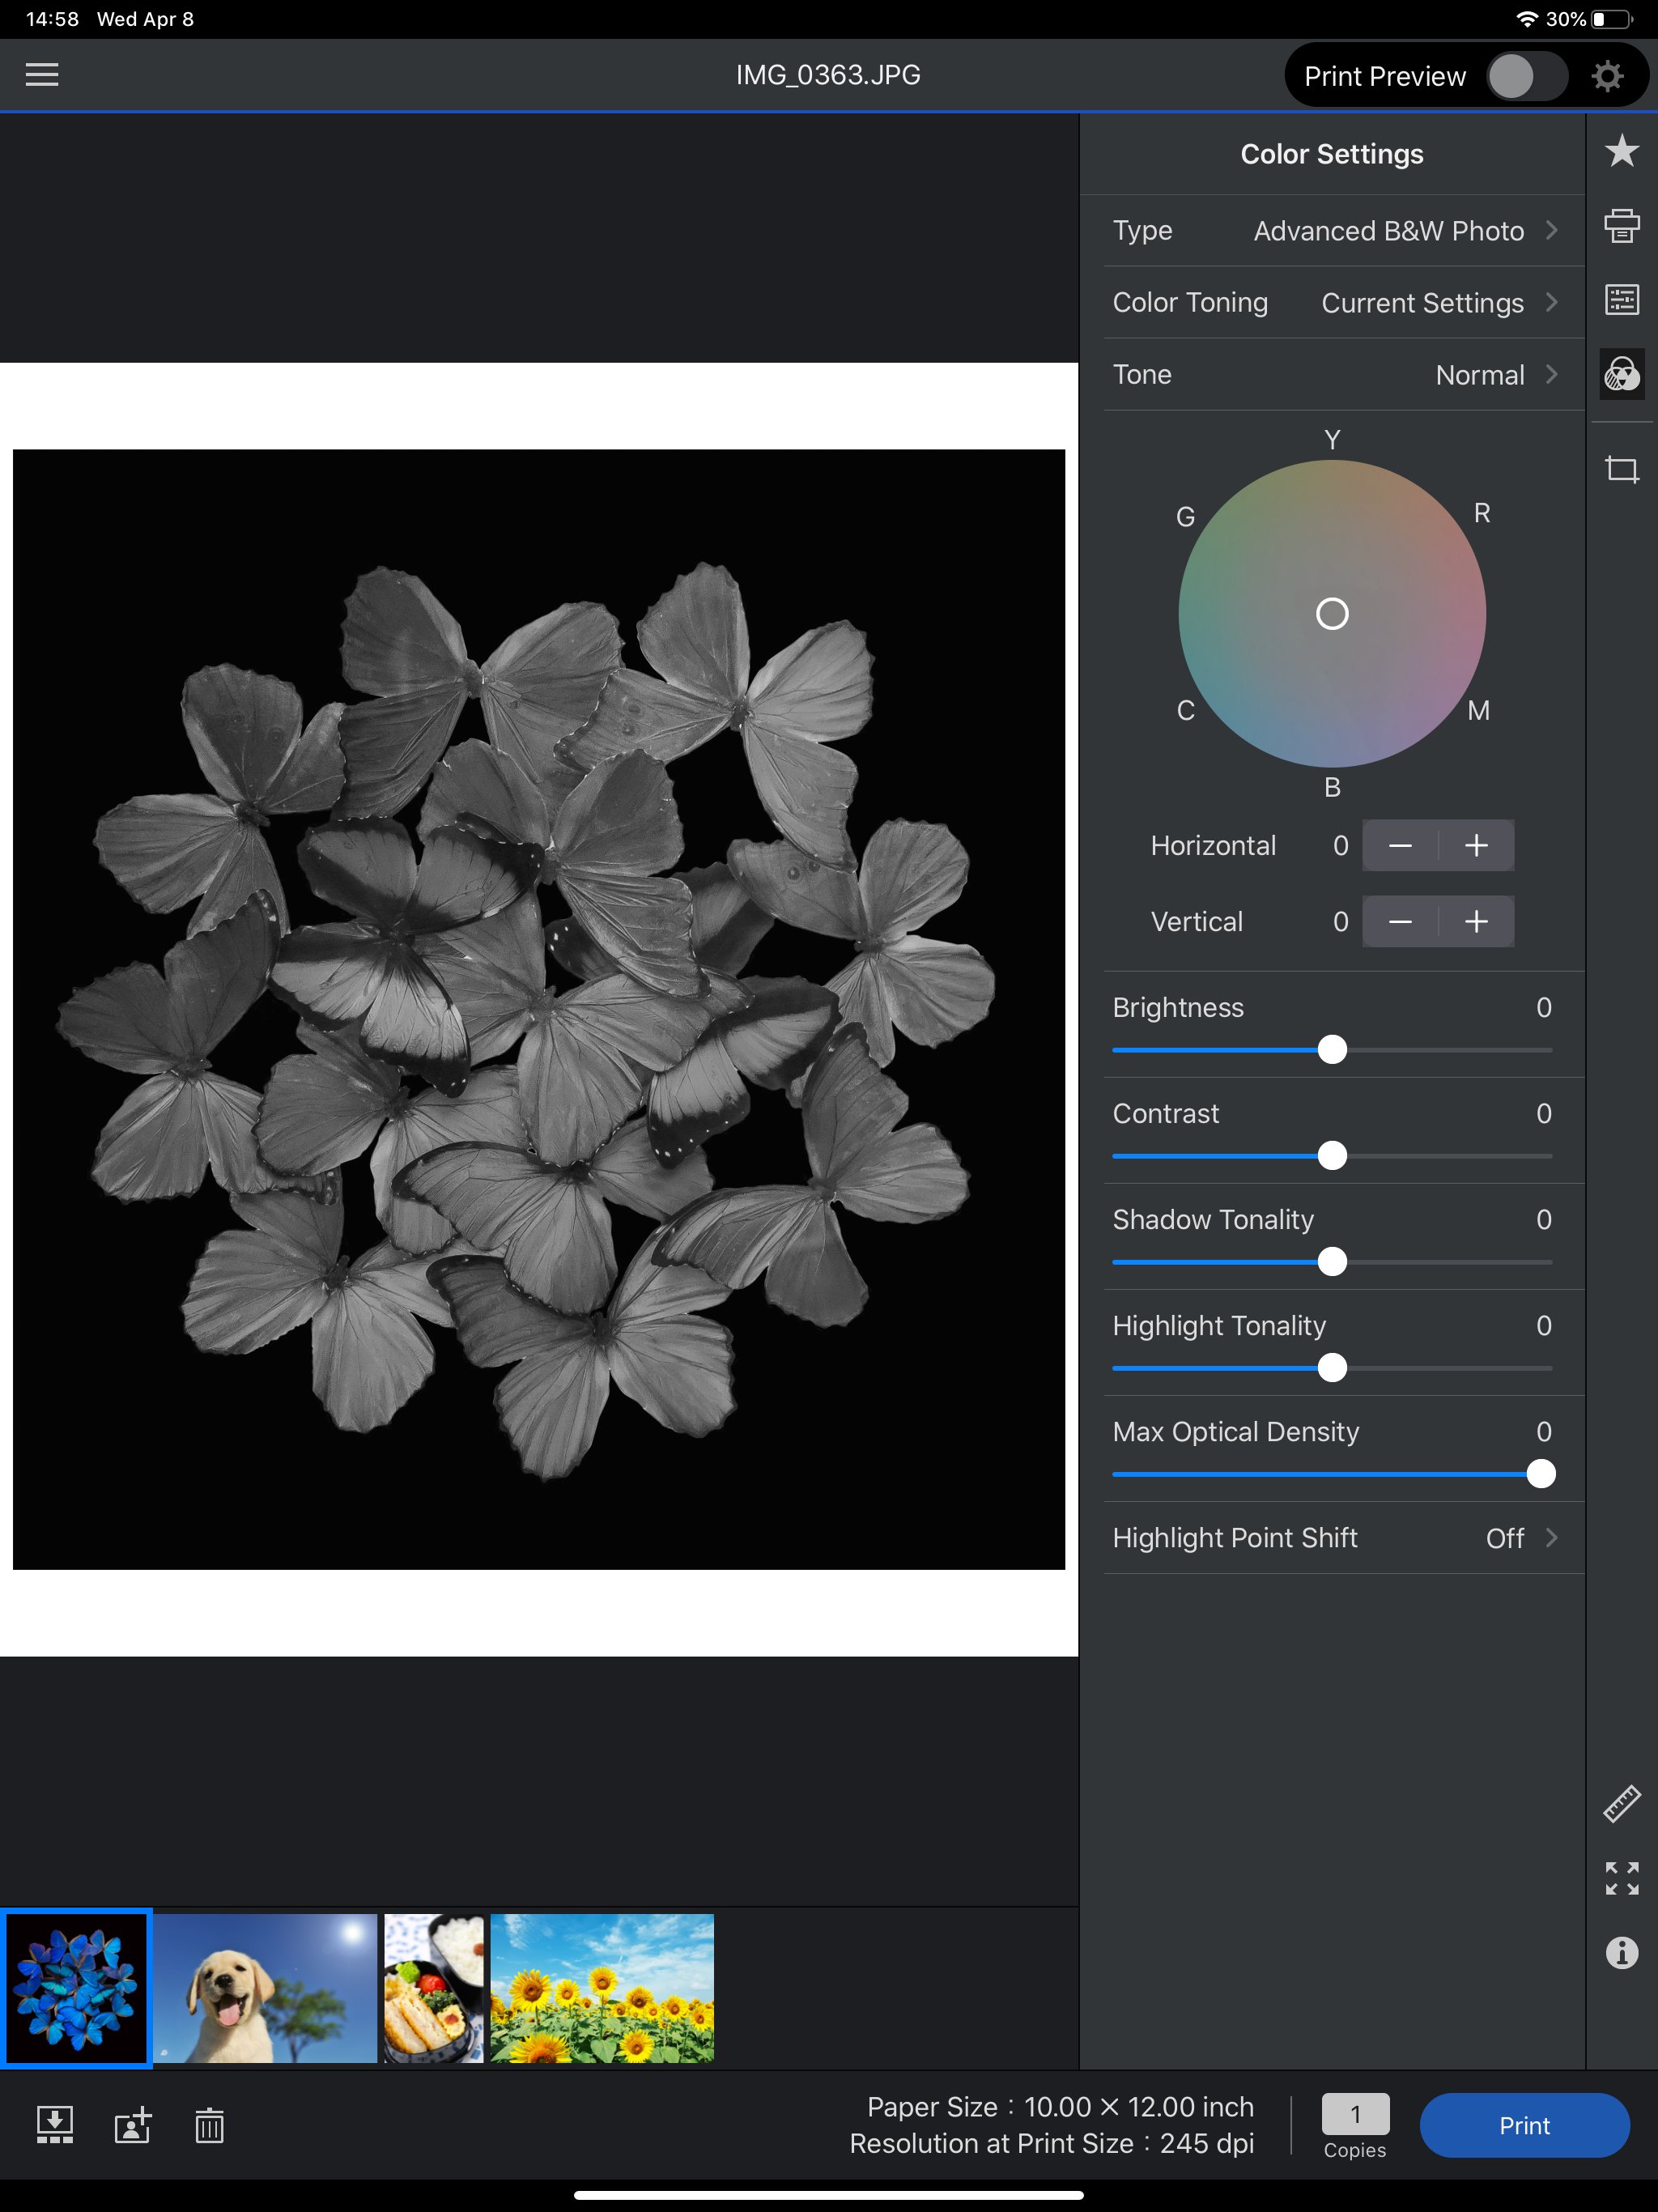
Task: Open the color settings sidebar tab
Action: [x=1621, y=375]
